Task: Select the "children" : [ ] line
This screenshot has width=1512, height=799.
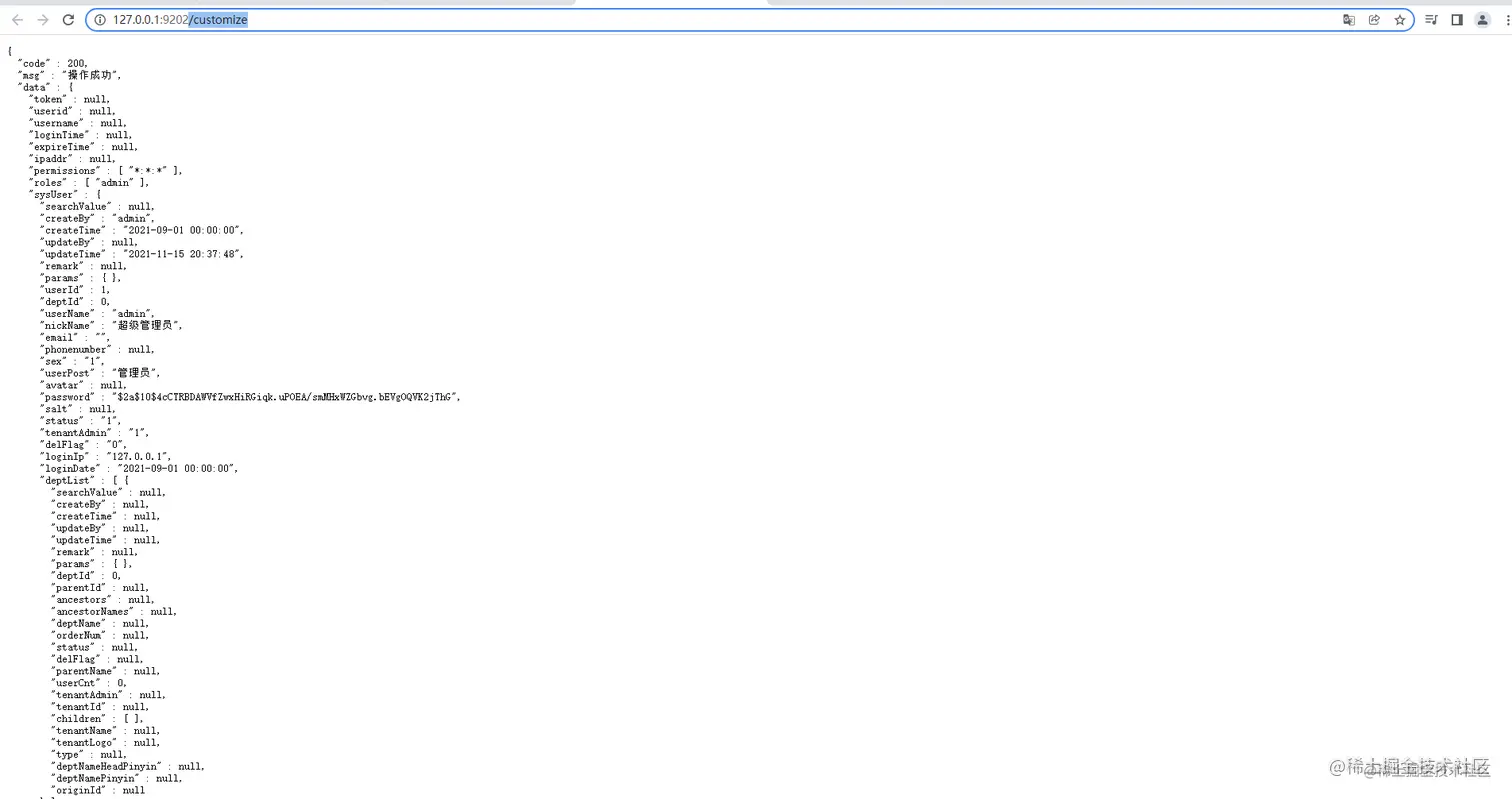Action: click(98, 719)
